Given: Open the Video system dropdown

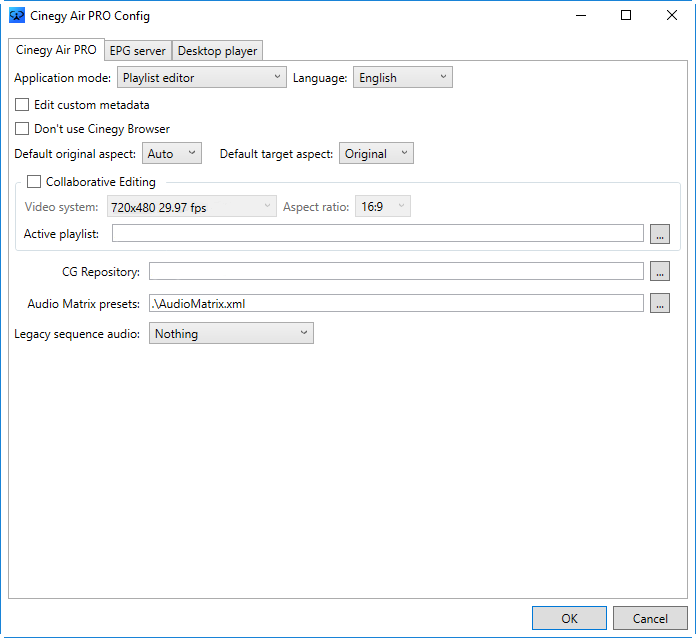Looking at the screenshot, I should pyautogui.click(x=192, y=206).
